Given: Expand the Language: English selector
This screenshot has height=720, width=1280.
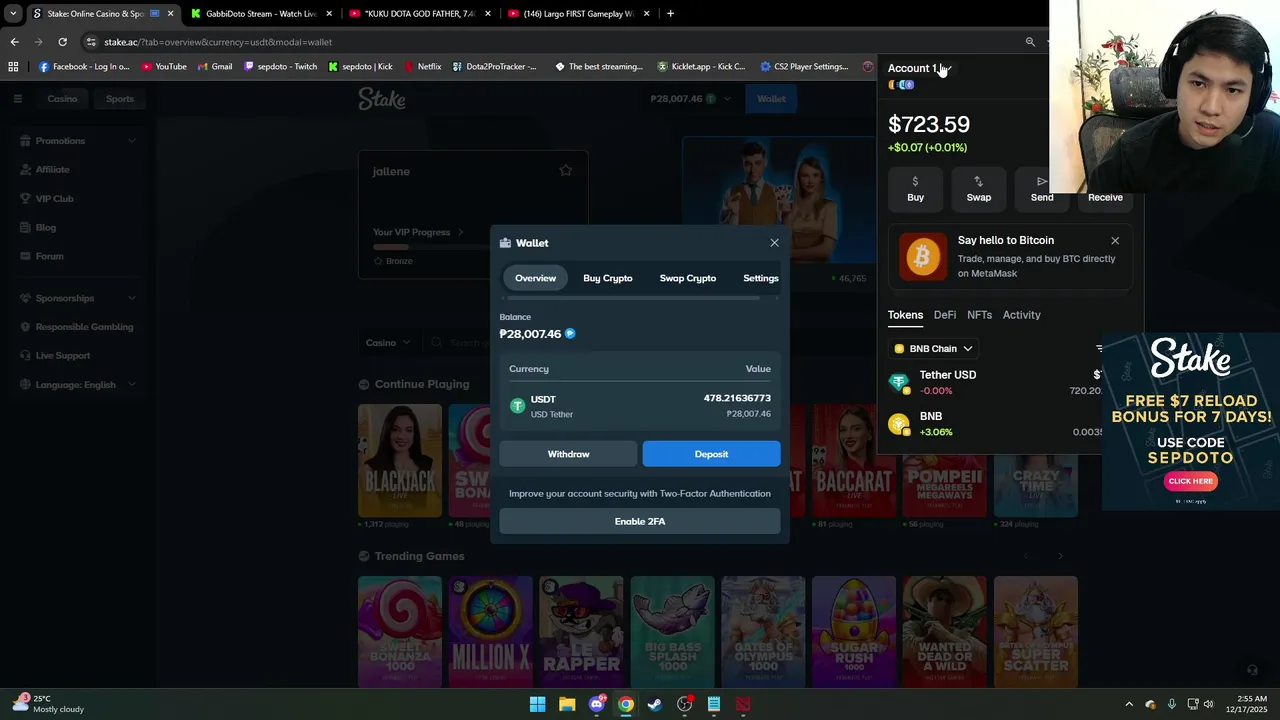Looking at the screenshot, I should (x=78, y=385).
